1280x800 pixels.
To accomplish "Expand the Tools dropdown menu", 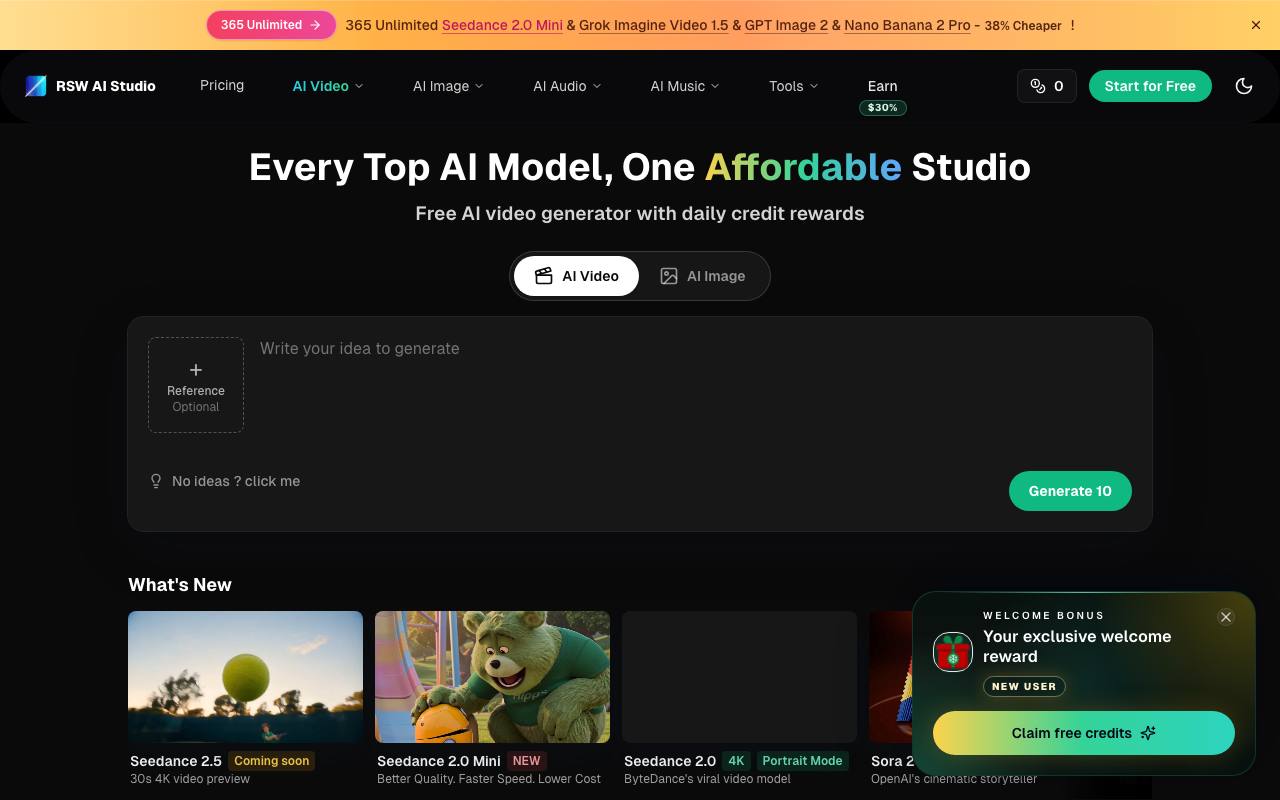I will click(x=793, y=86).
